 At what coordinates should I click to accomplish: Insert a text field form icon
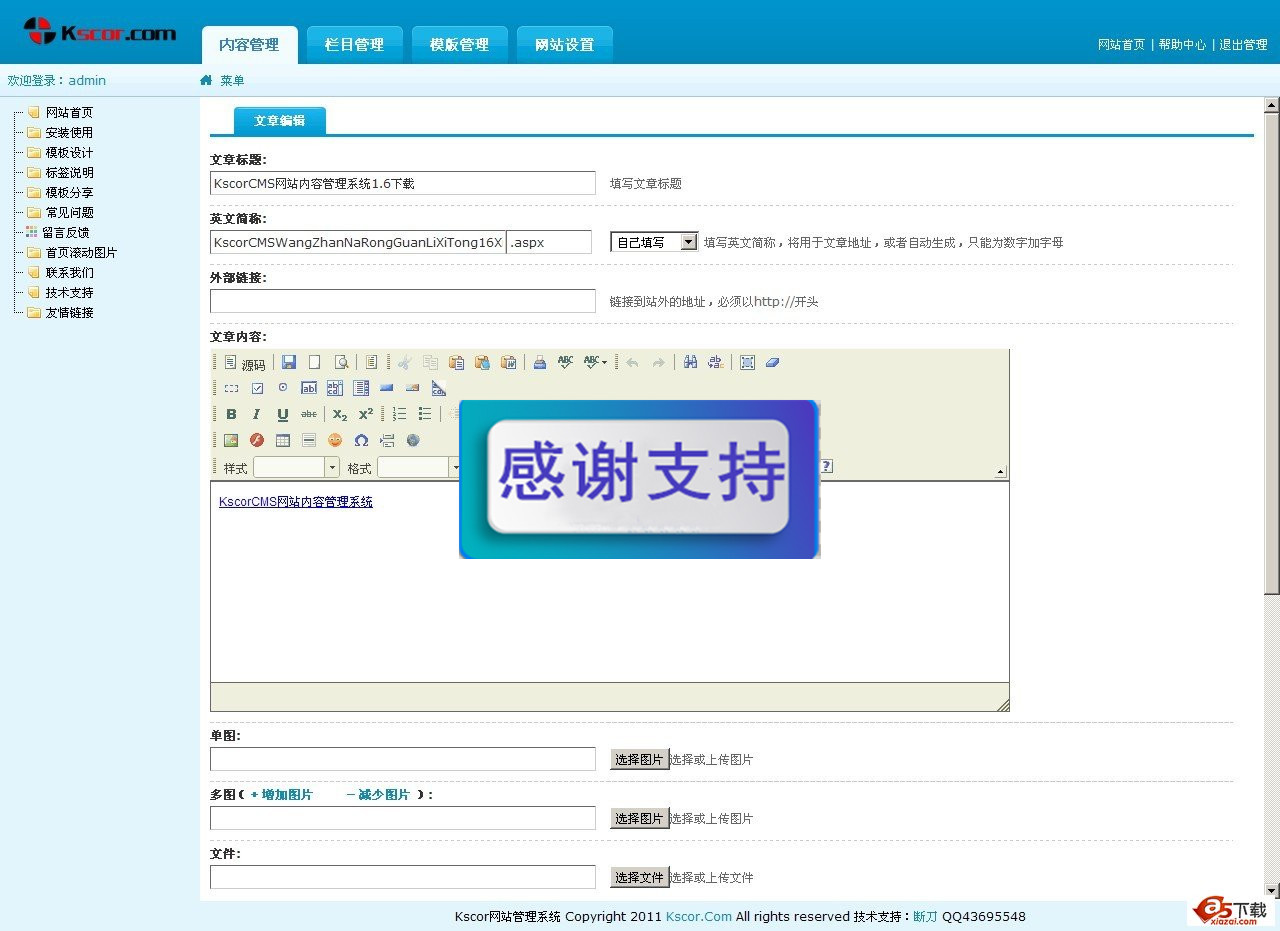(x=309, y=388)
